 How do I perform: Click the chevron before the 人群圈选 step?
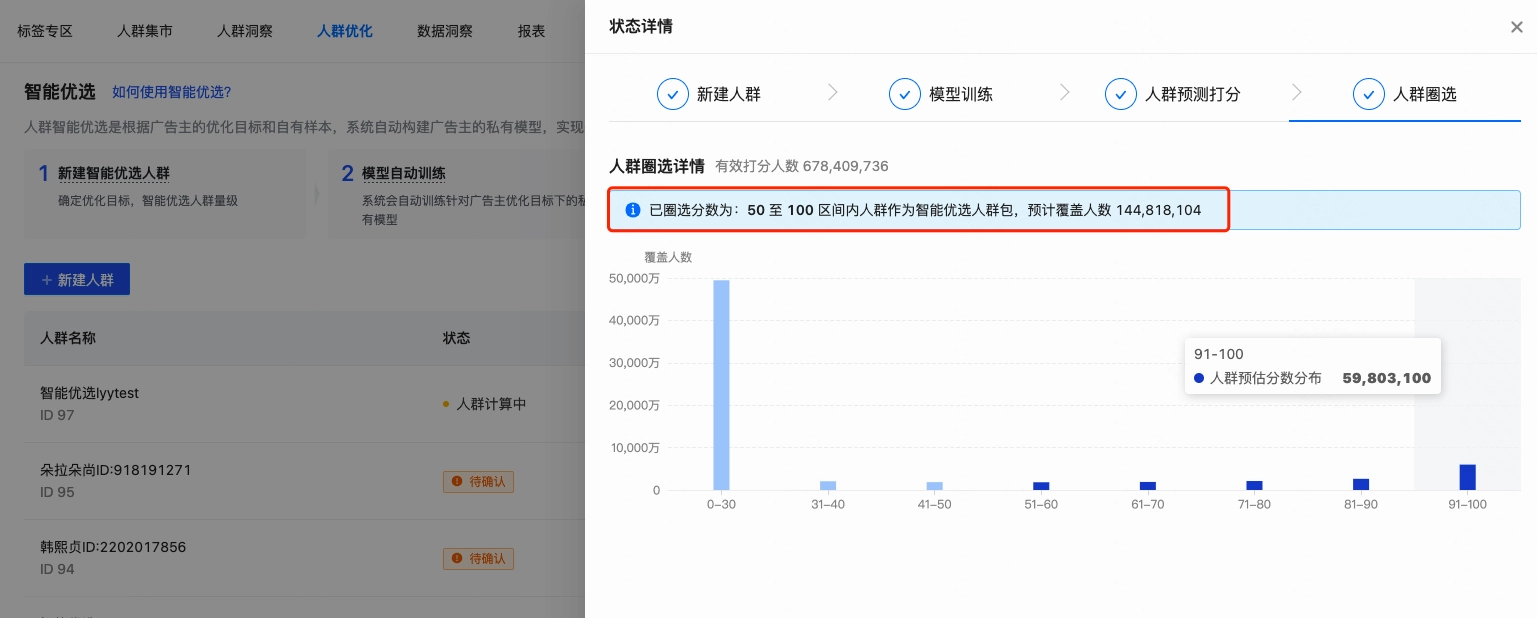click(1297, 91)
